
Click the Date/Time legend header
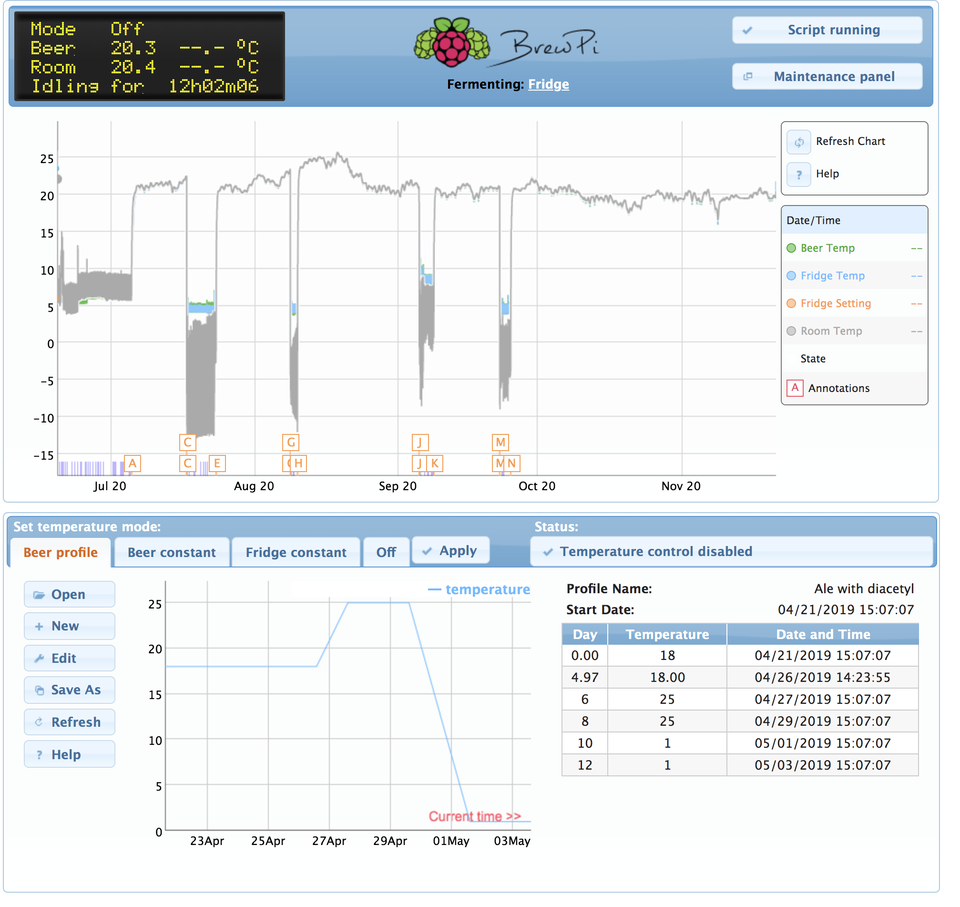click(855, 221)
